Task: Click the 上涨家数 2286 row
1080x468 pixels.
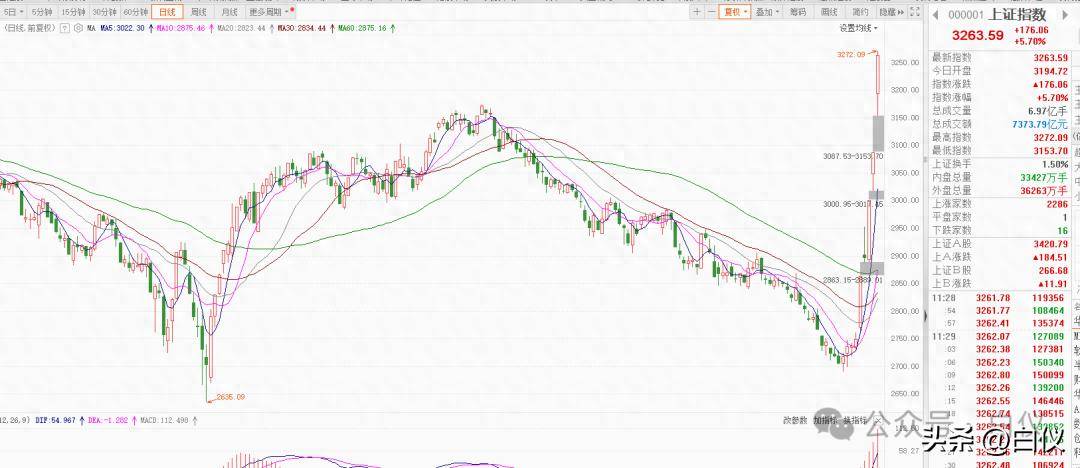Action: pyautogui.click(x=1000, y=204)
